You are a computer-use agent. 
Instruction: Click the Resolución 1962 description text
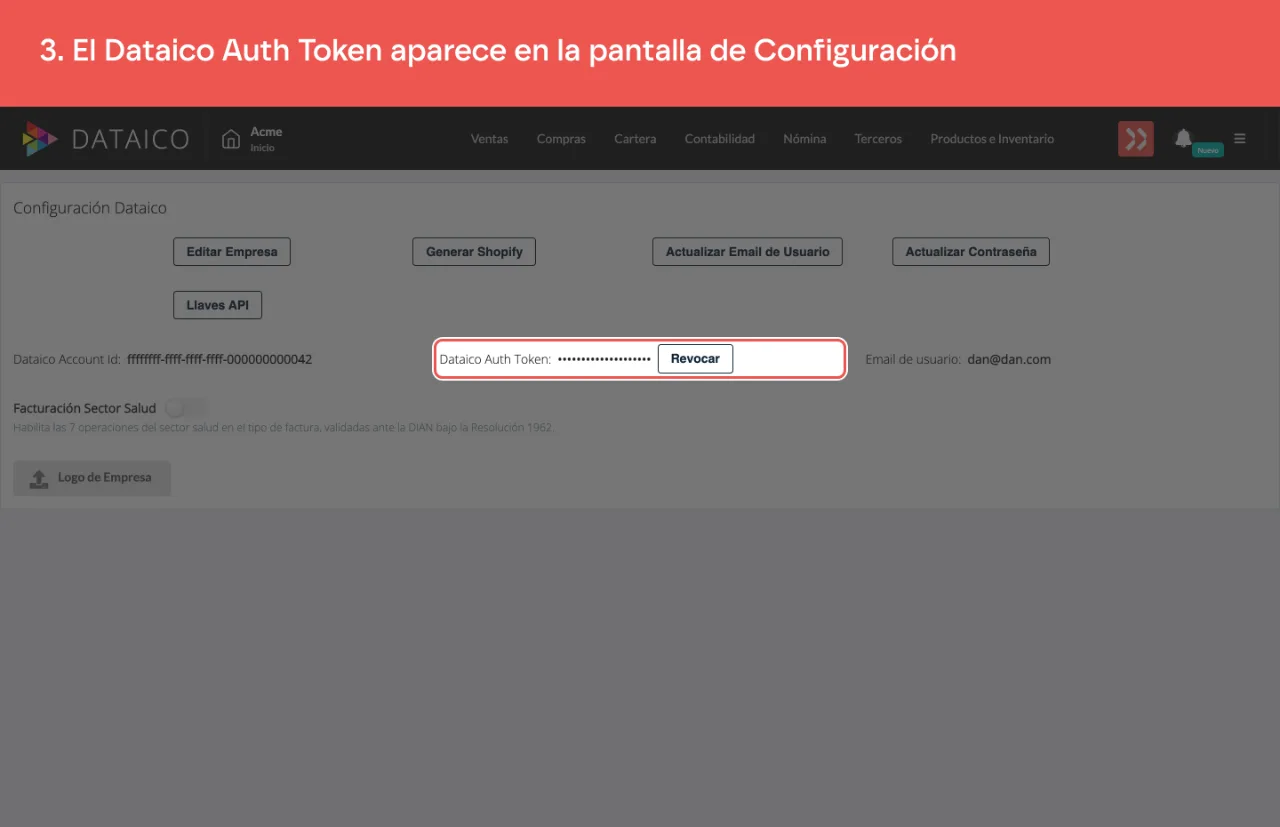tap(283, 427)
